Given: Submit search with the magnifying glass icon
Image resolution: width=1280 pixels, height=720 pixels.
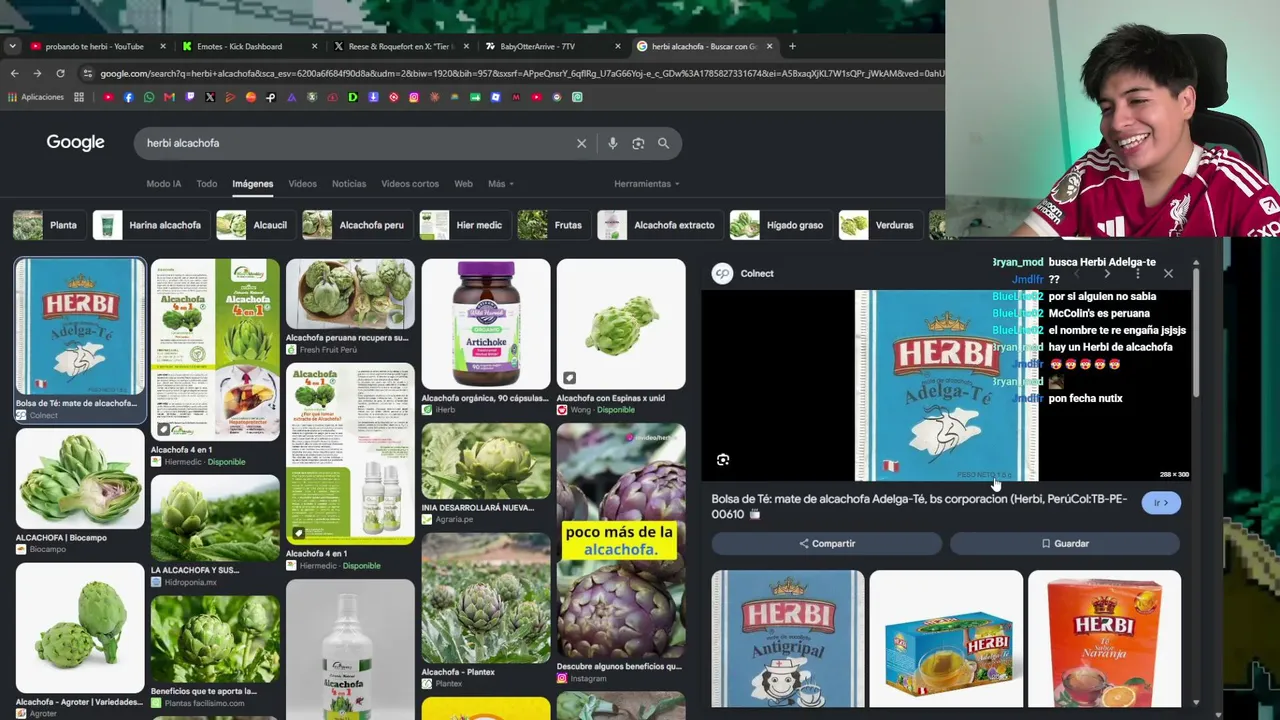Looking at the screenshot, I should (663, 143).
